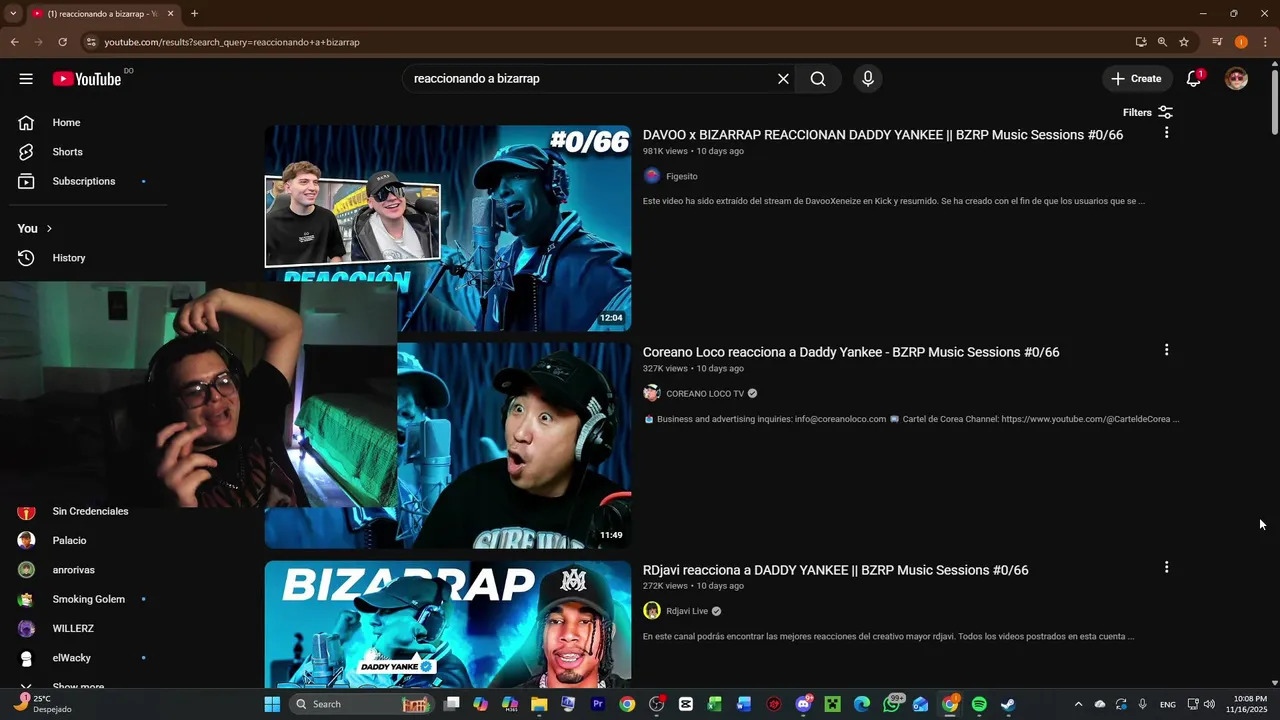Open the taskbar volume control
This screenshot has width=1280, height=720.
coord(1209,704)
